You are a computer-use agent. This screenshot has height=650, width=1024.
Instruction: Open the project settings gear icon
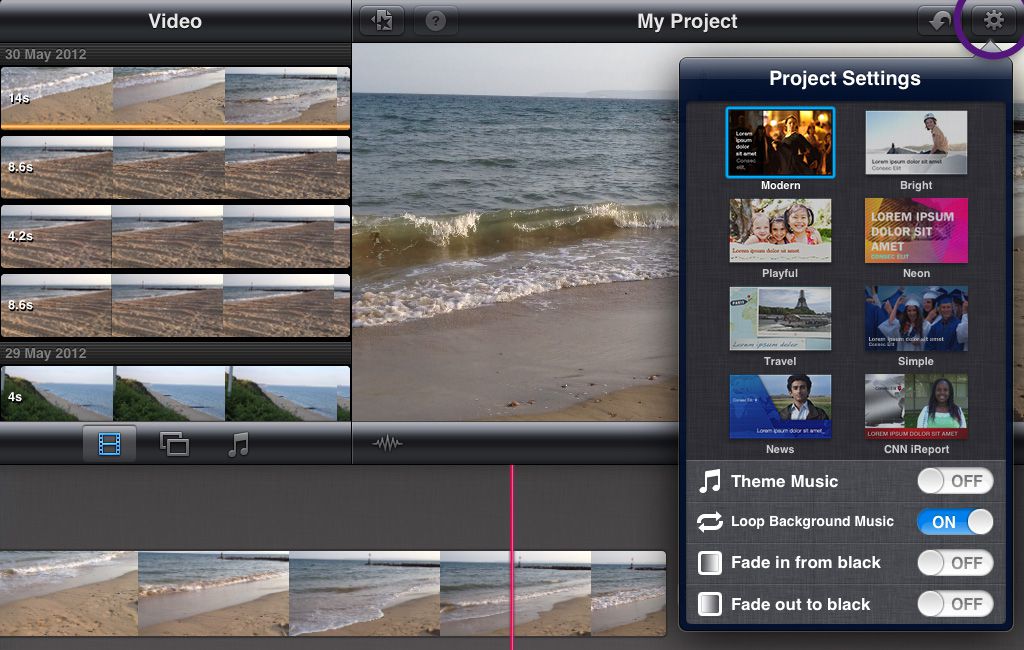pyautogui.click(x=993, y=21)
